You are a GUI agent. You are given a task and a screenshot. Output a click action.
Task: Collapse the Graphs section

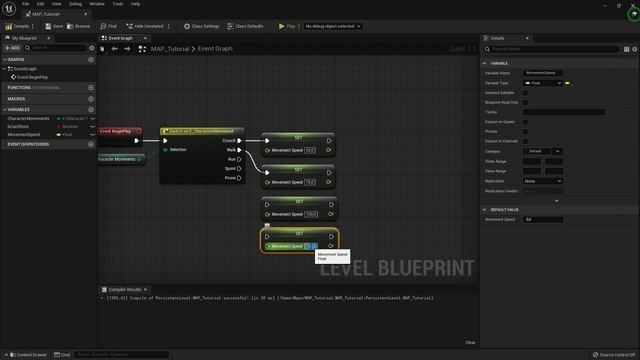(4, 60)
